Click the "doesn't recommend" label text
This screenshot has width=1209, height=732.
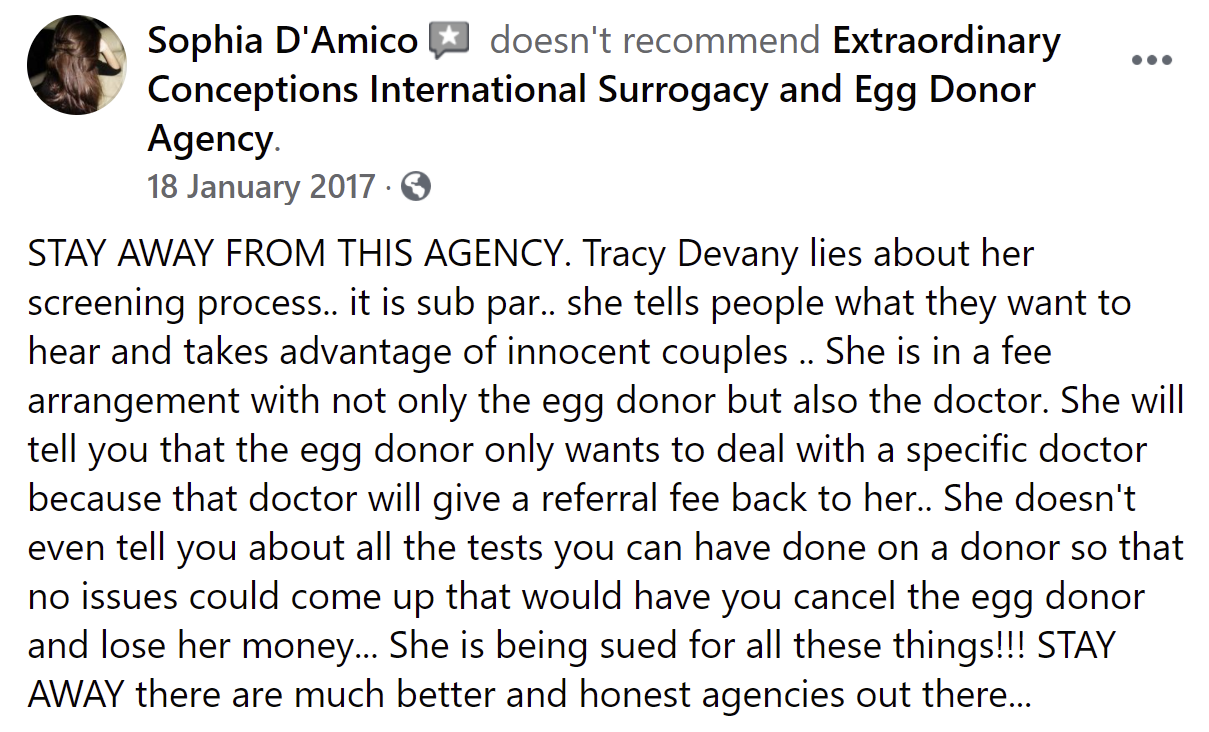tap(654, 41)
